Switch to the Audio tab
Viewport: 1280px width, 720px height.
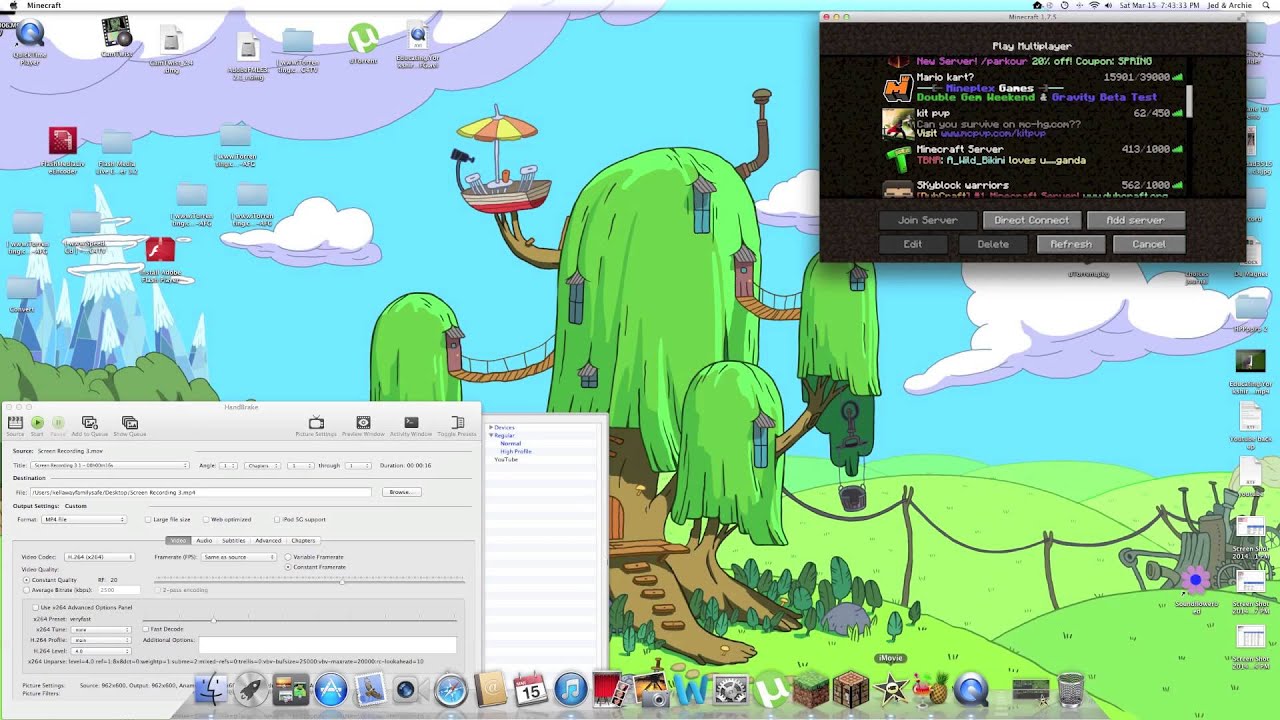(204, 541)
